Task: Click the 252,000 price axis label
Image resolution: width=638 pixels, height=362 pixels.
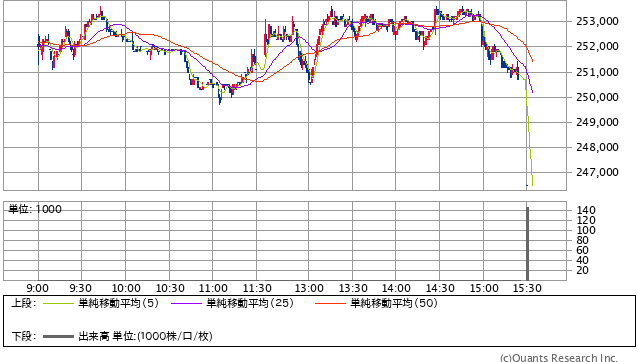Action: (597, 46)
